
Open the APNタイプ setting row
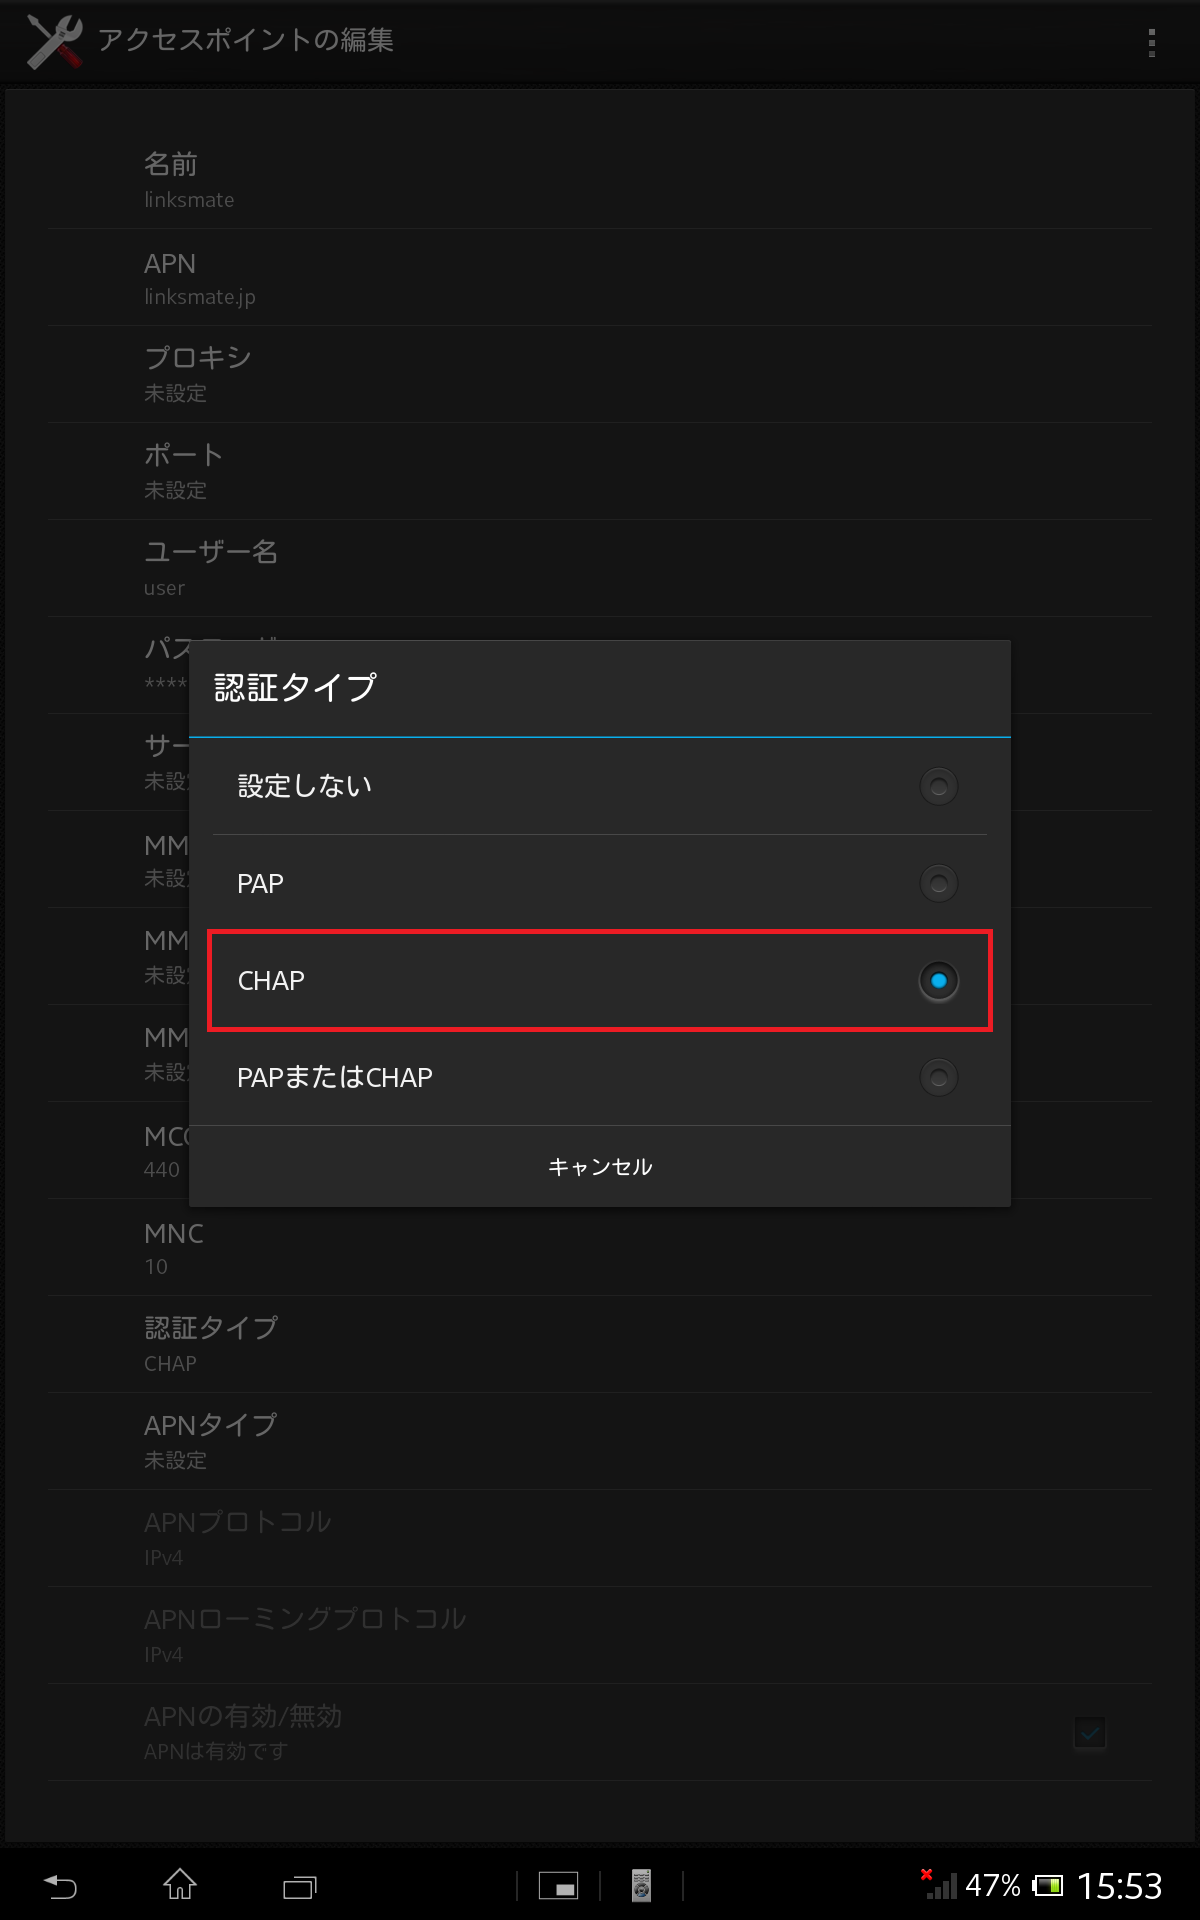tap(600, 1442)
